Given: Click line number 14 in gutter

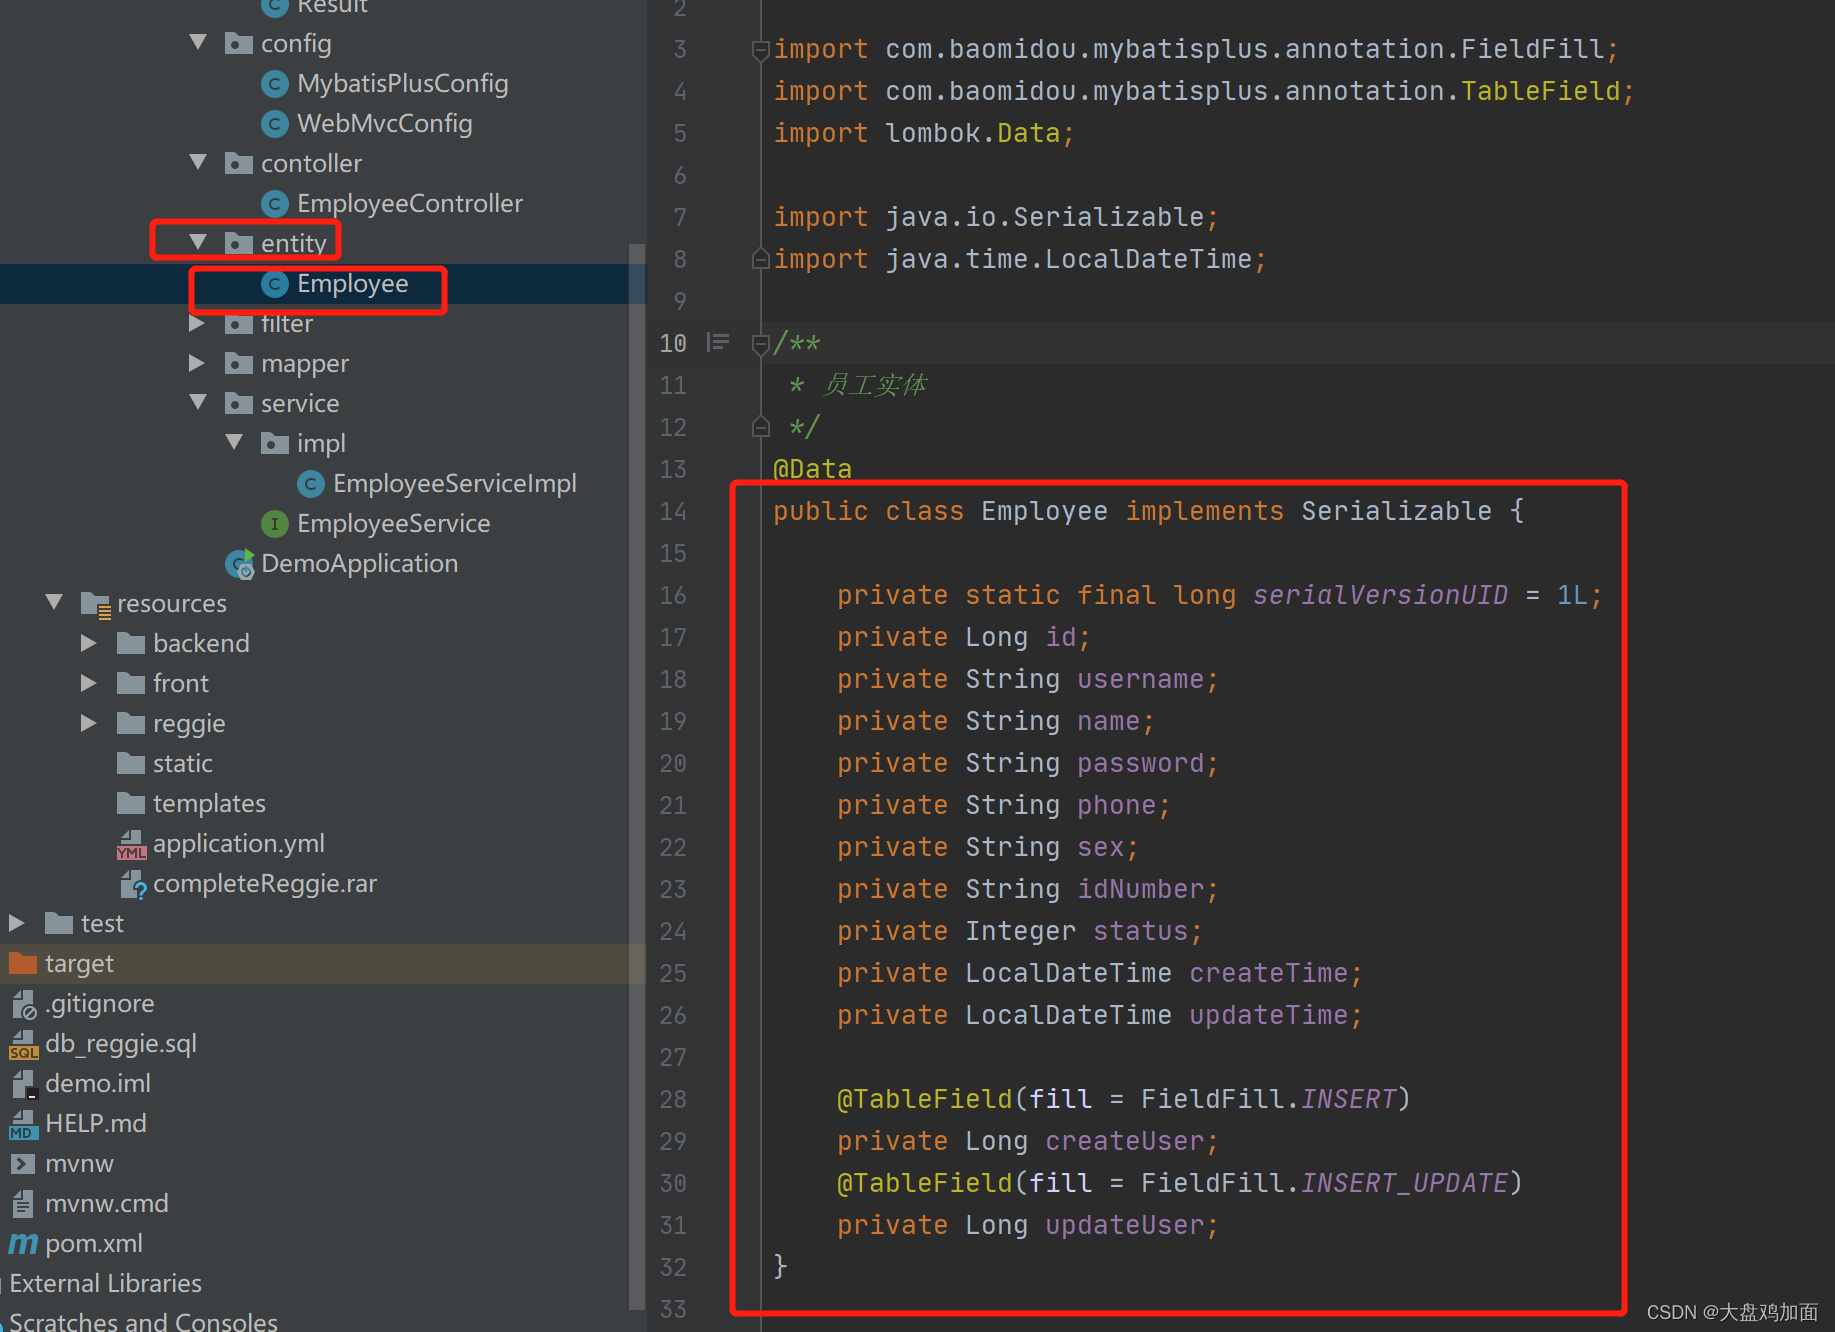Looking at the screenshot, I should [673, 512].
